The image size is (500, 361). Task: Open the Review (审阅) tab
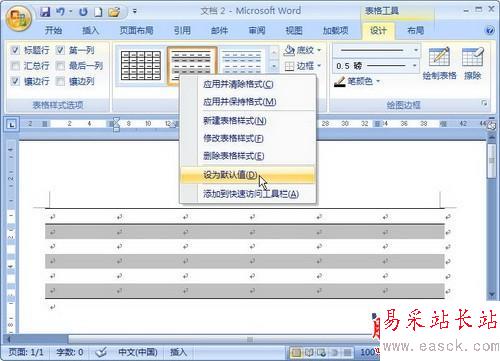(257, 31)
